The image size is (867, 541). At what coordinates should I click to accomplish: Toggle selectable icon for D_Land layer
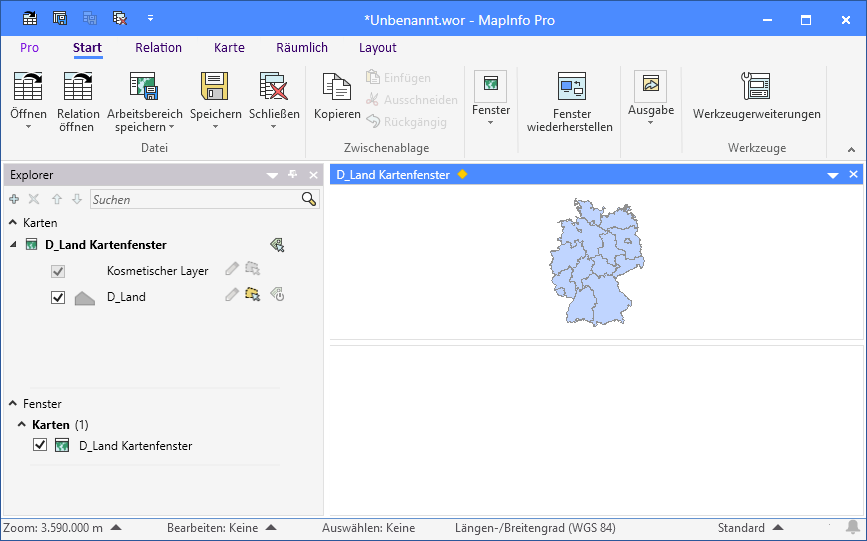(253, 294)
